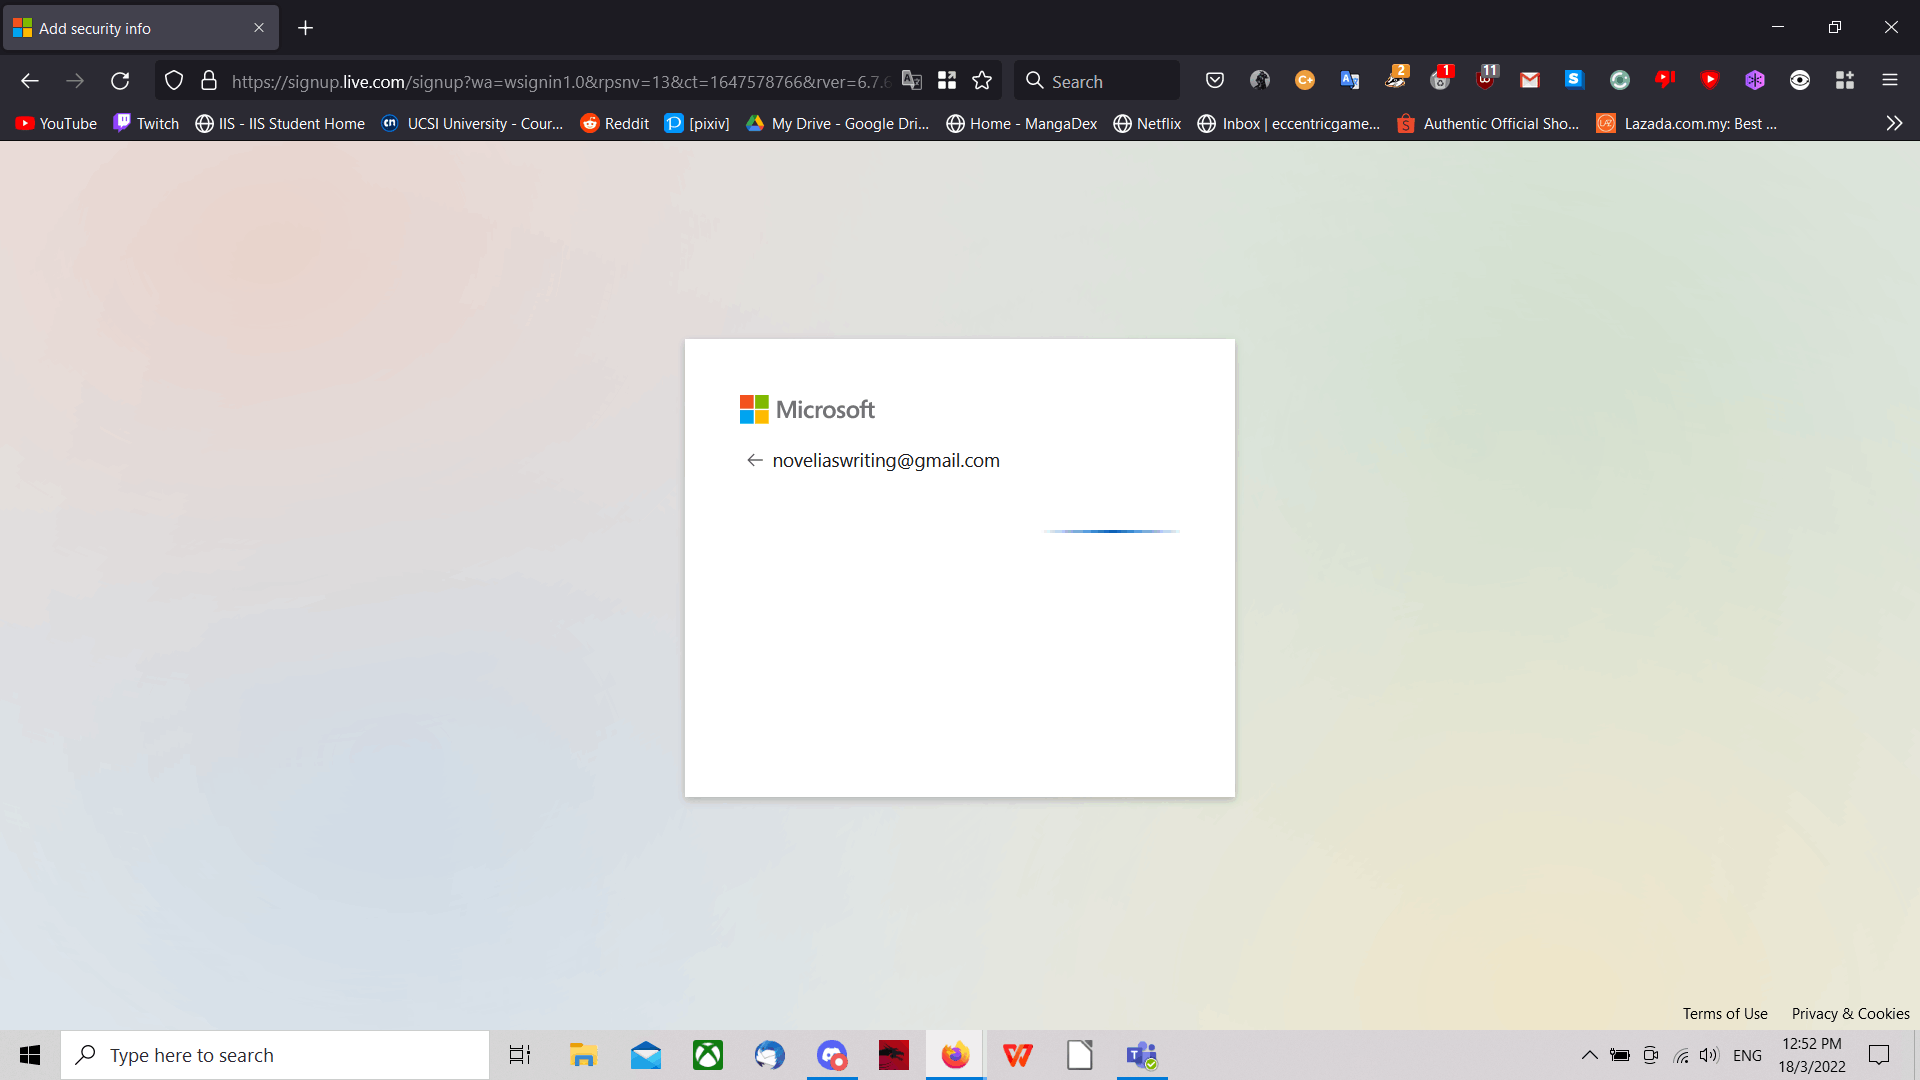1920x1080 pixels.
Task: Click the Pocket save icon in toolbar
Action: pyautogui.click(x=1213, y=80)
